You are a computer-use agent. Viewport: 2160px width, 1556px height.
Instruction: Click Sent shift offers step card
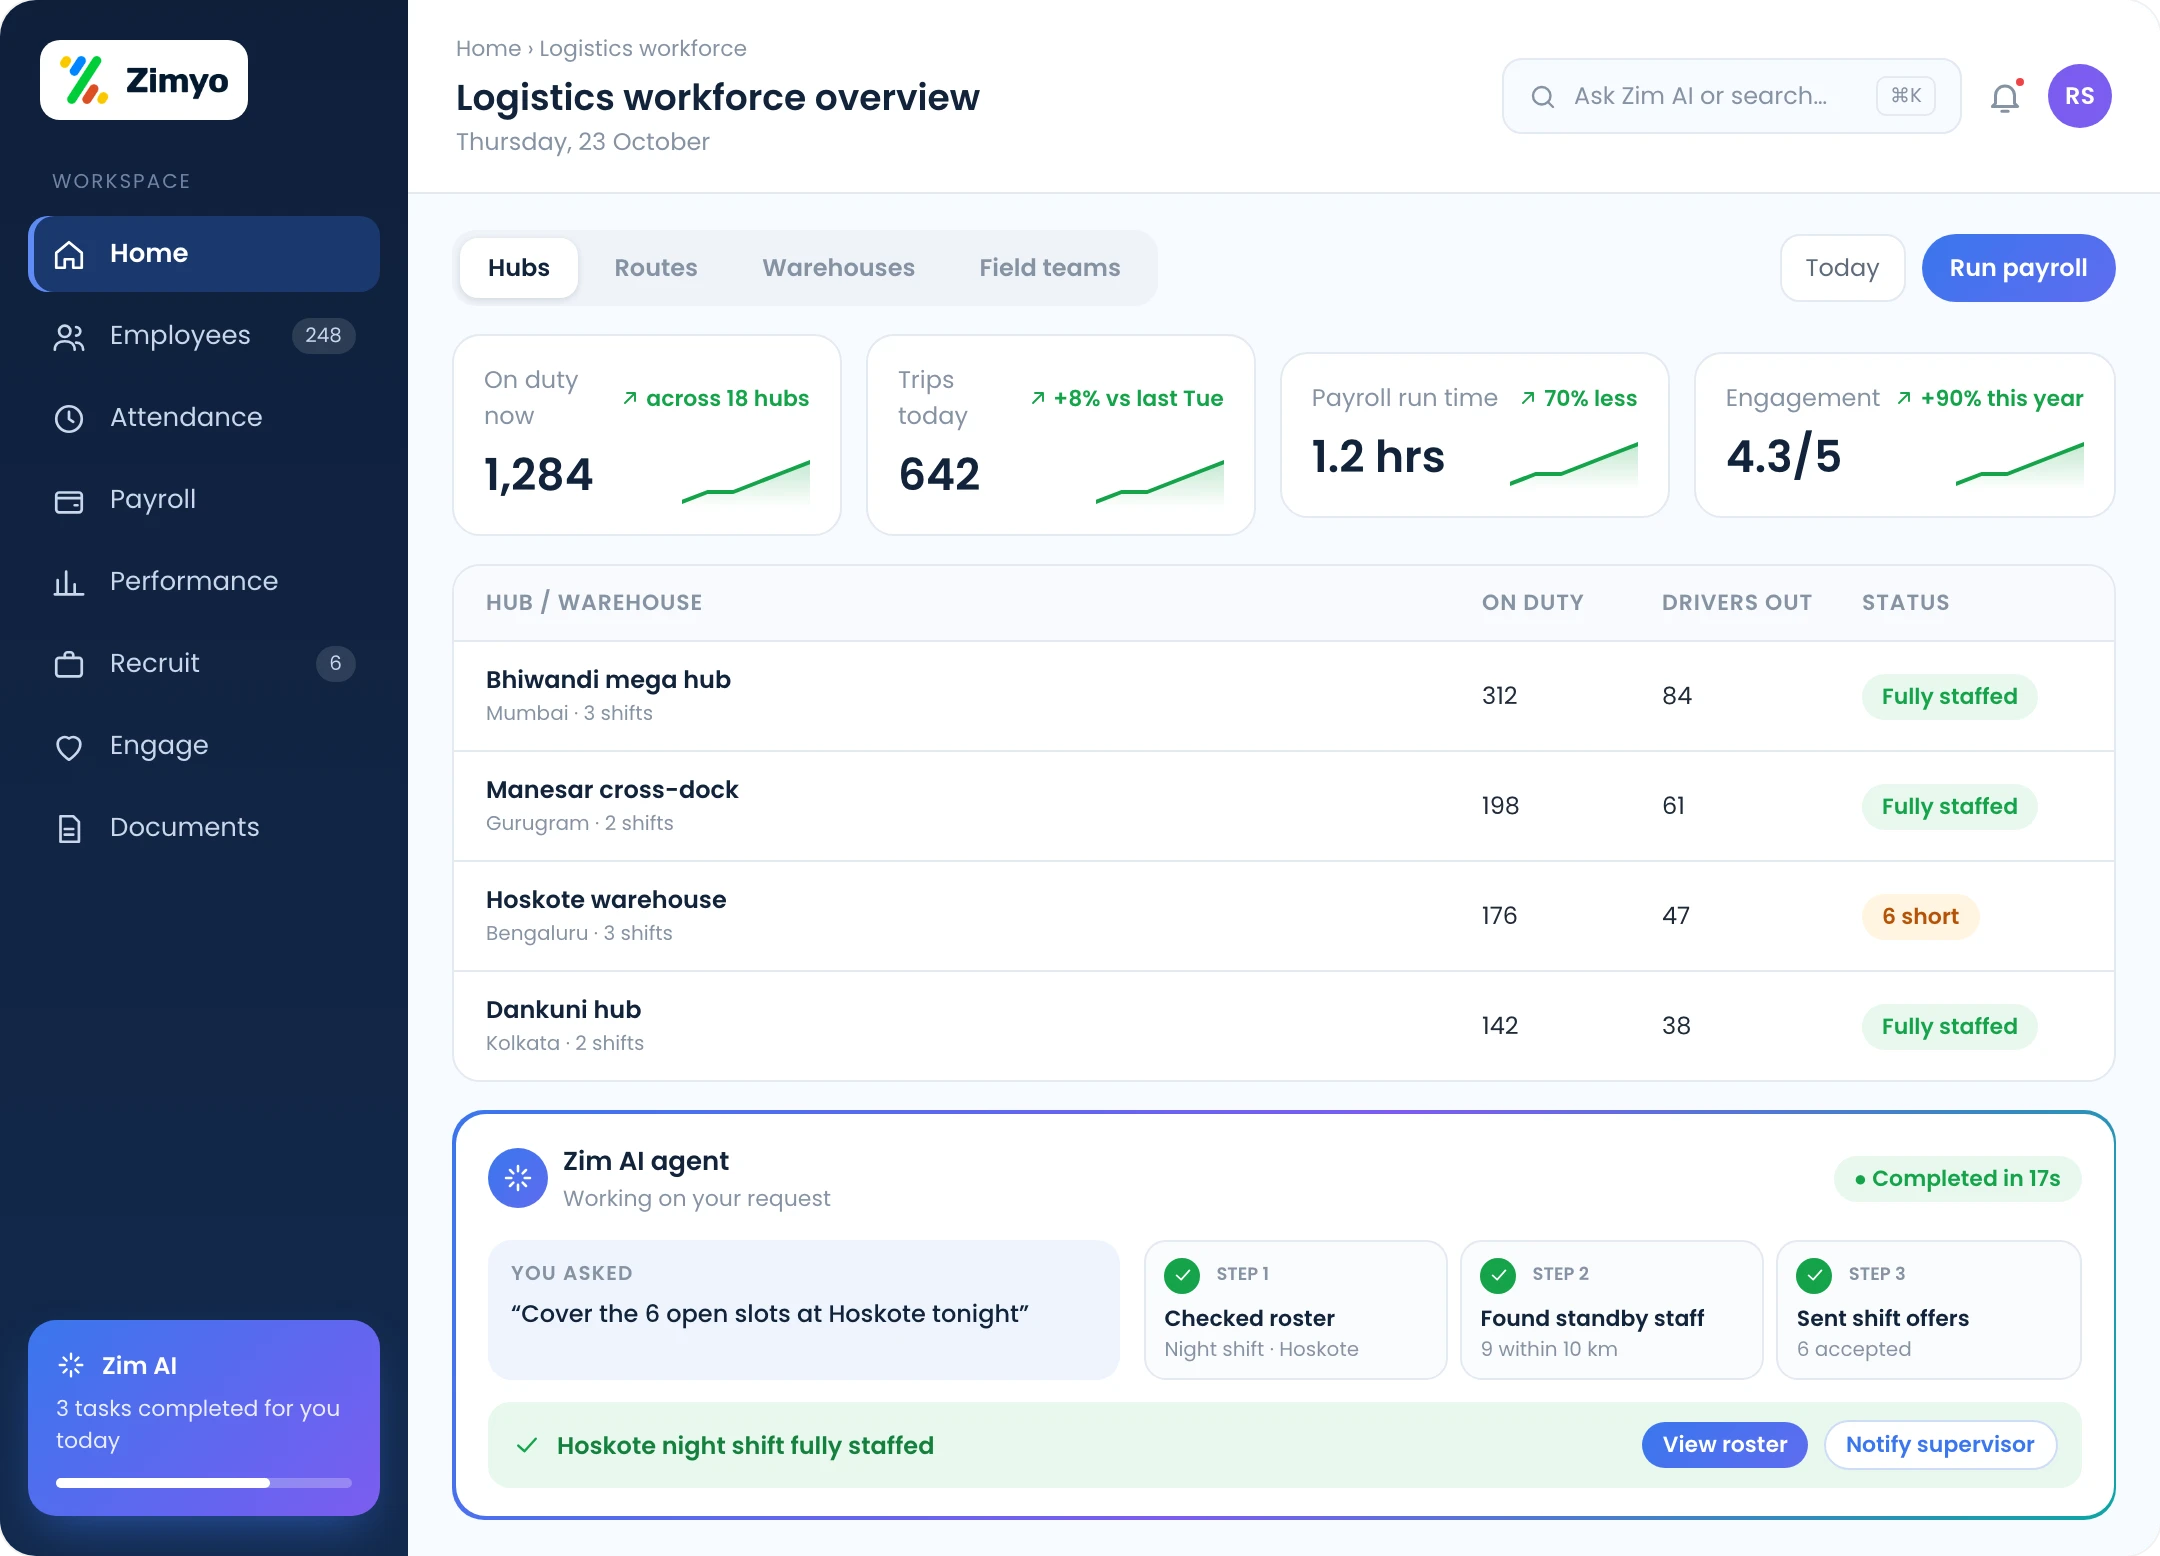[x=1929, y=1310]
